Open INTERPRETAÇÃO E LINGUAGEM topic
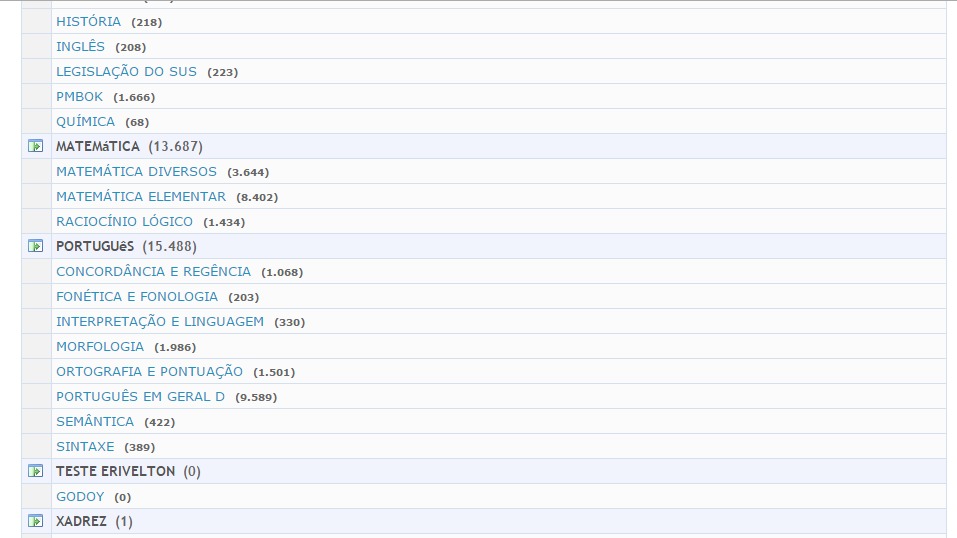Image resolution: width=957 pixels, height=538 pixels. (x=160, y=321)
